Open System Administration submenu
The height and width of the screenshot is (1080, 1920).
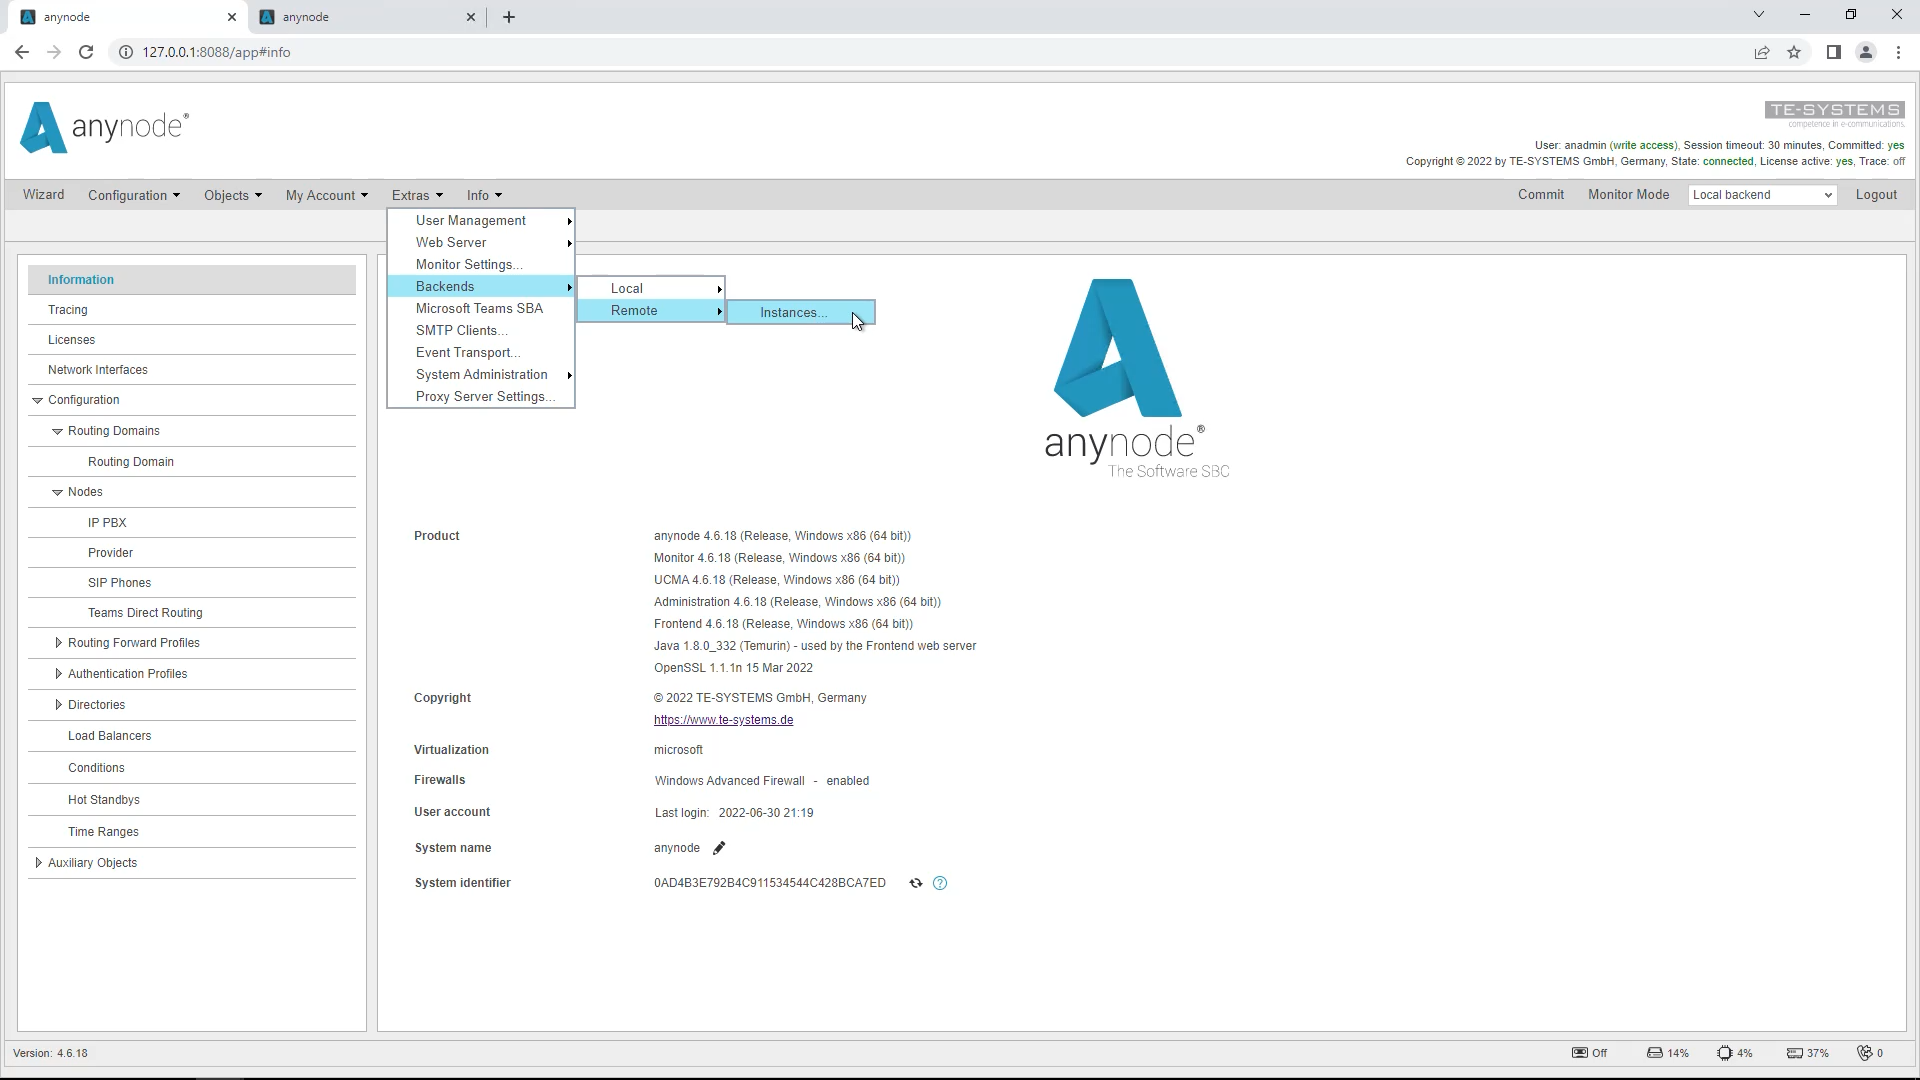pos(481,375)
